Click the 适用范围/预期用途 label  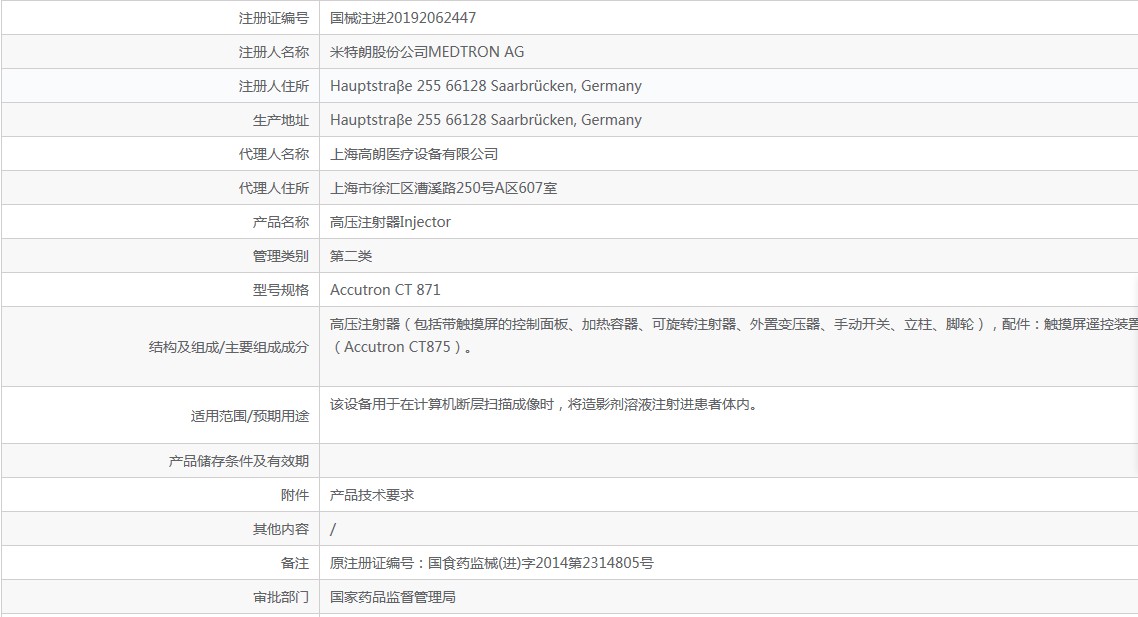pos(250,417)
